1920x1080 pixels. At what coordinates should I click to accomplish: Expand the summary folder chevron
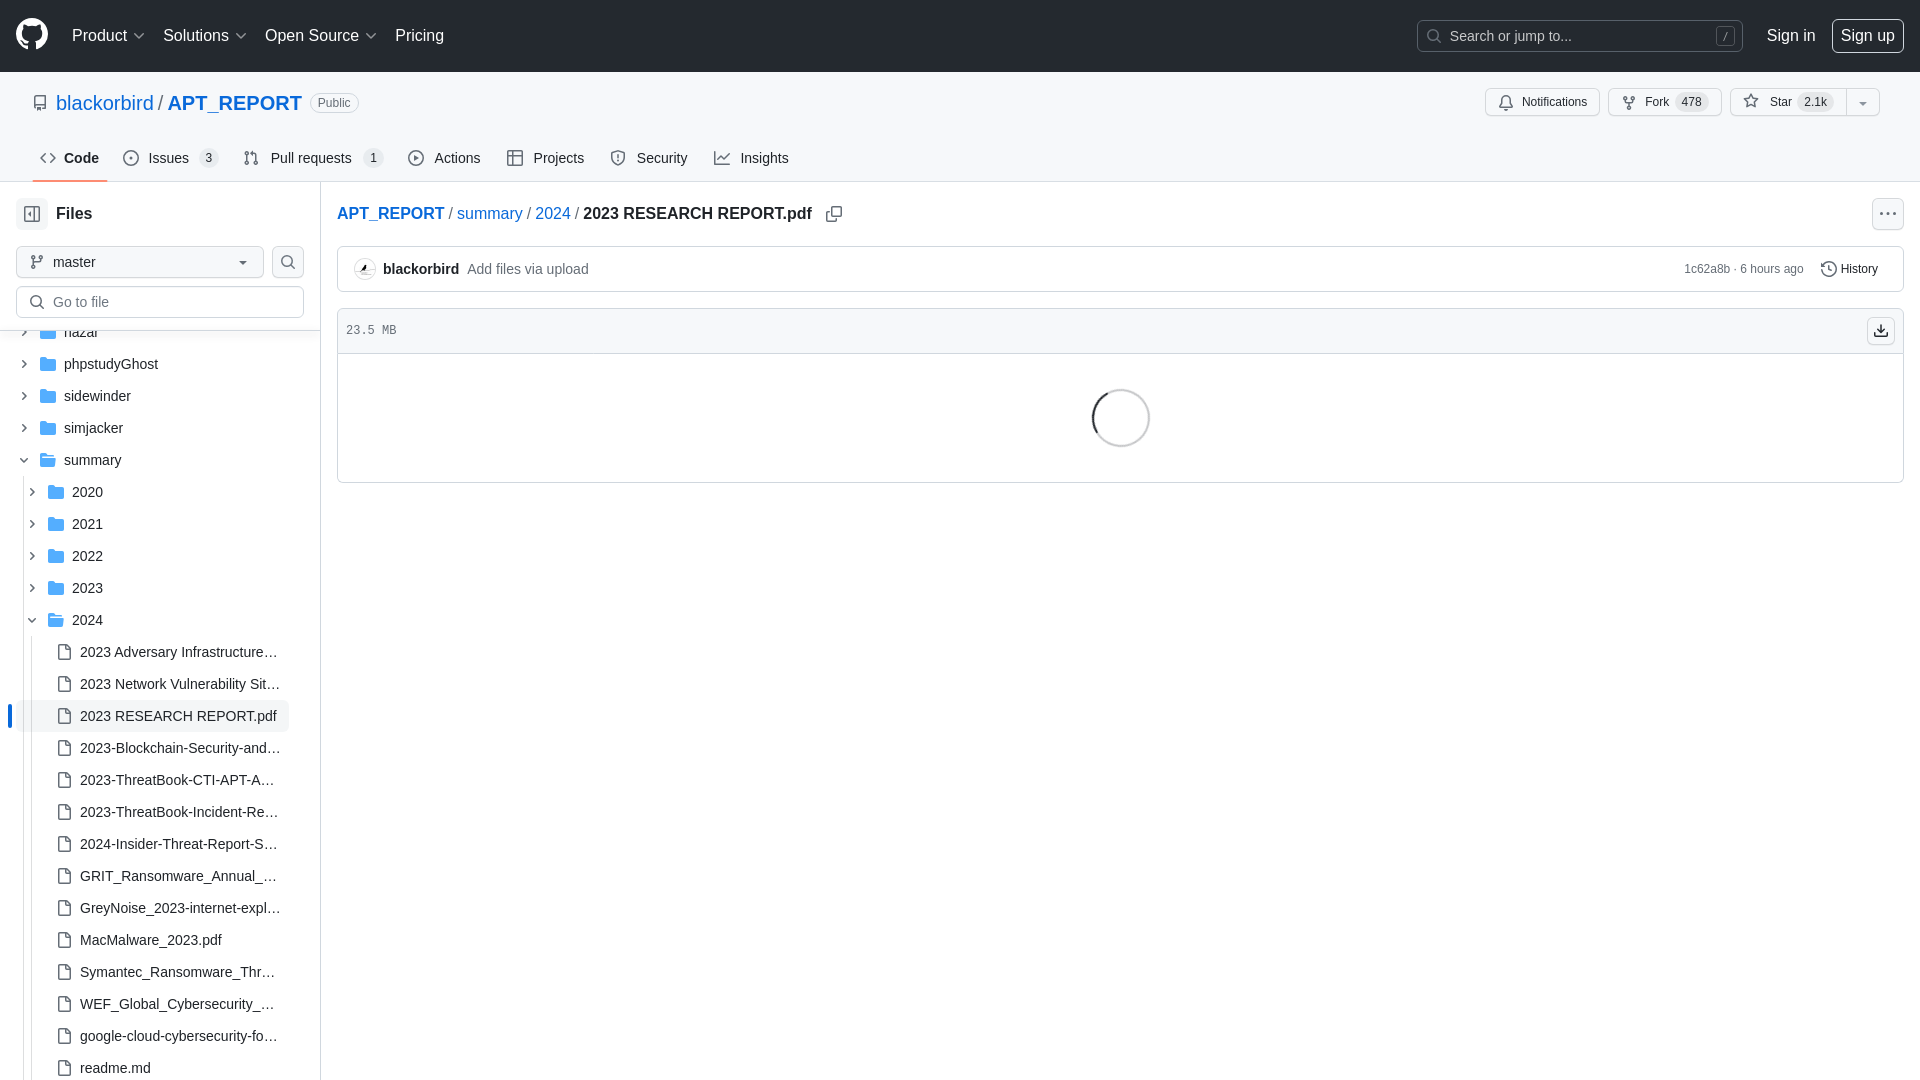coord(24,459)
